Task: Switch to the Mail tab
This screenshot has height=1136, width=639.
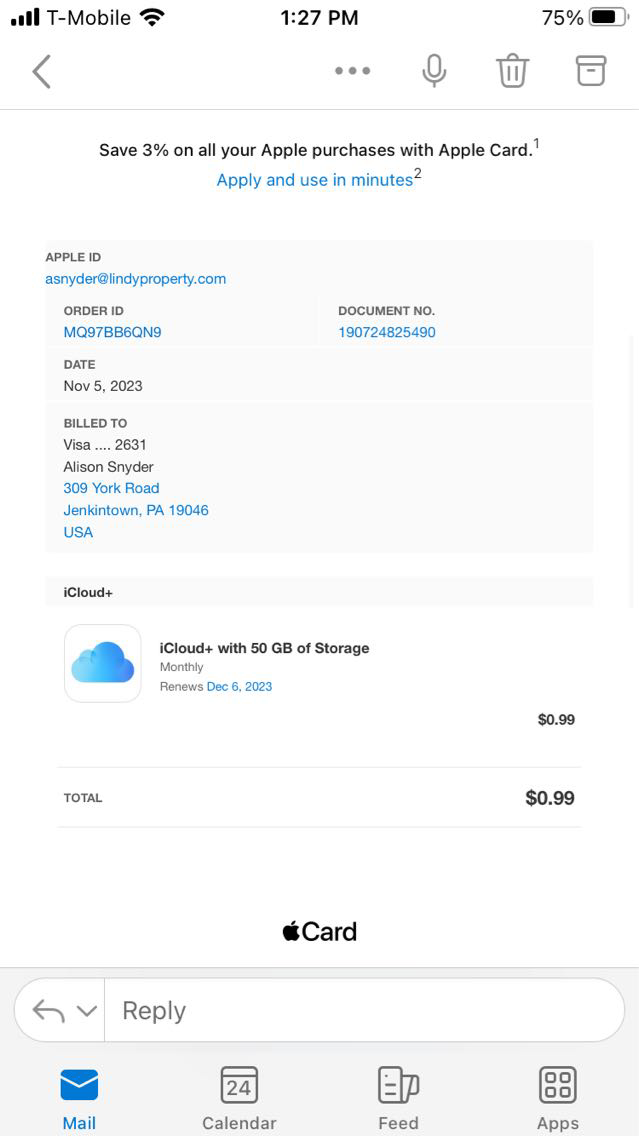Action: [x=79, y=1097]
